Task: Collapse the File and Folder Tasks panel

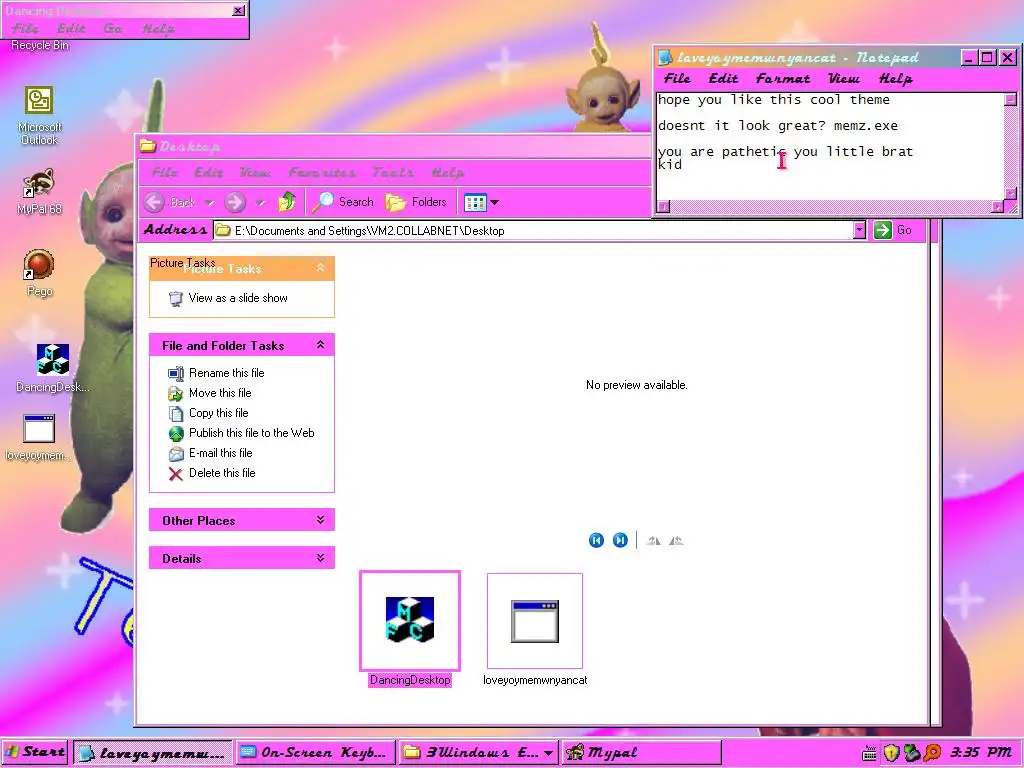Action: click(320, 344)
